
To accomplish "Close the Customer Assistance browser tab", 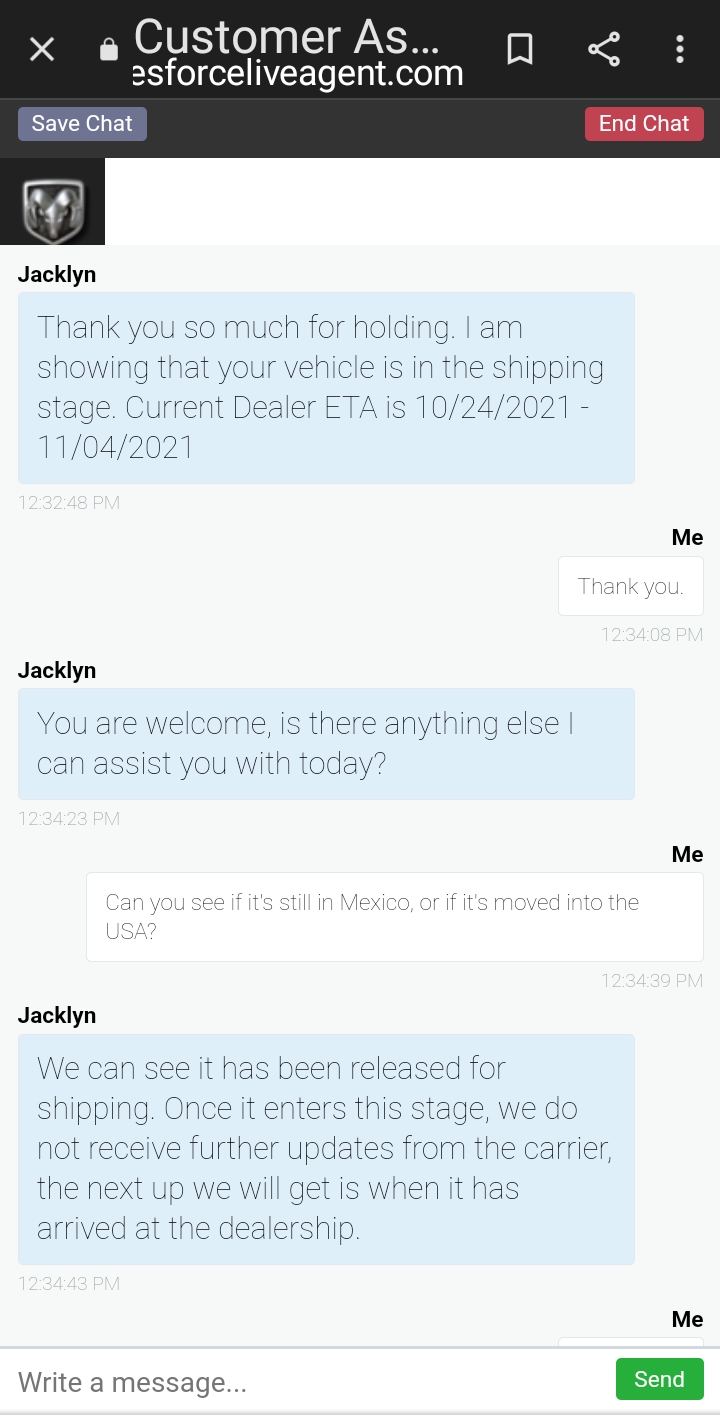I will 42,49.
